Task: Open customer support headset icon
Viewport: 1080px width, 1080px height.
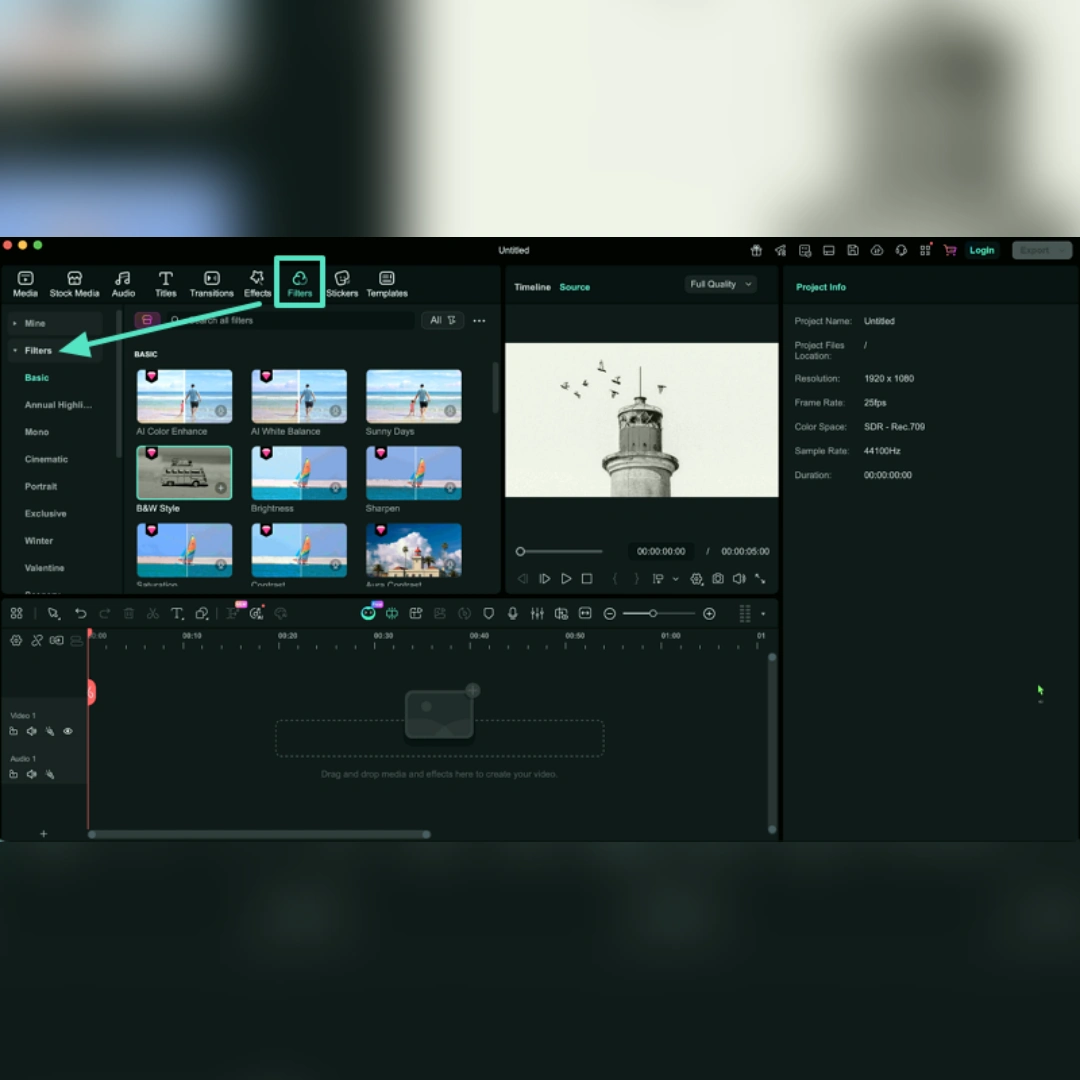Action: 901,251
